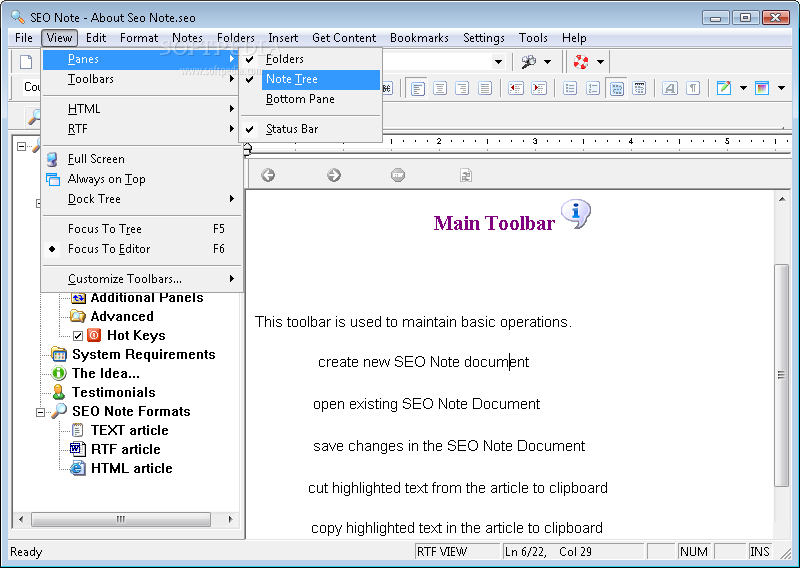Expand the HTML submenu
This screenshot has width=800, height=568.
click(x=142, y=109)
